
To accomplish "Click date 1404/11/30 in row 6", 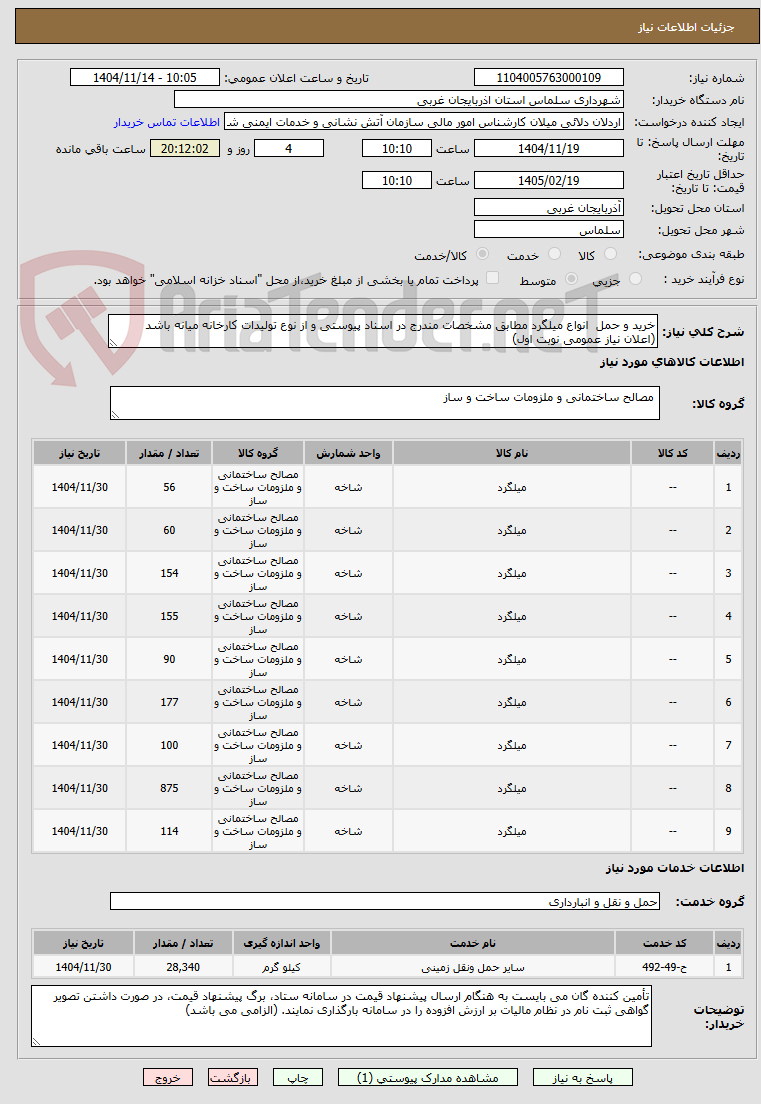I will pos(80,702).
